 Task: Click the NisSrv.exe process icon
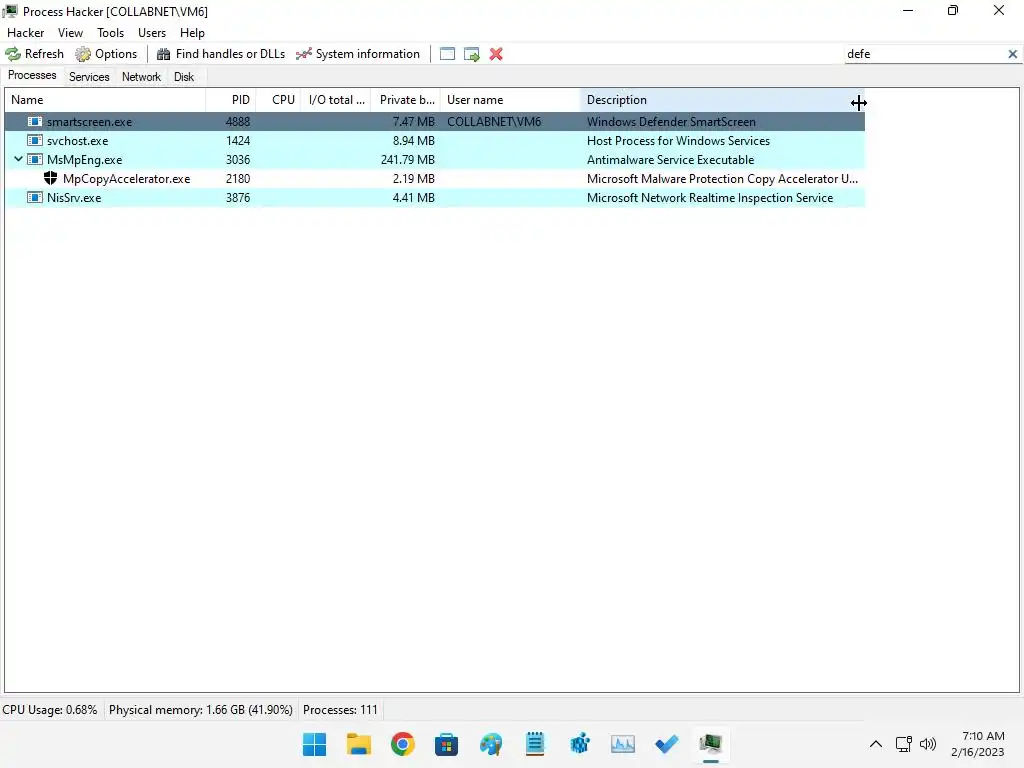pyautogui.click(x=35, y=197)
